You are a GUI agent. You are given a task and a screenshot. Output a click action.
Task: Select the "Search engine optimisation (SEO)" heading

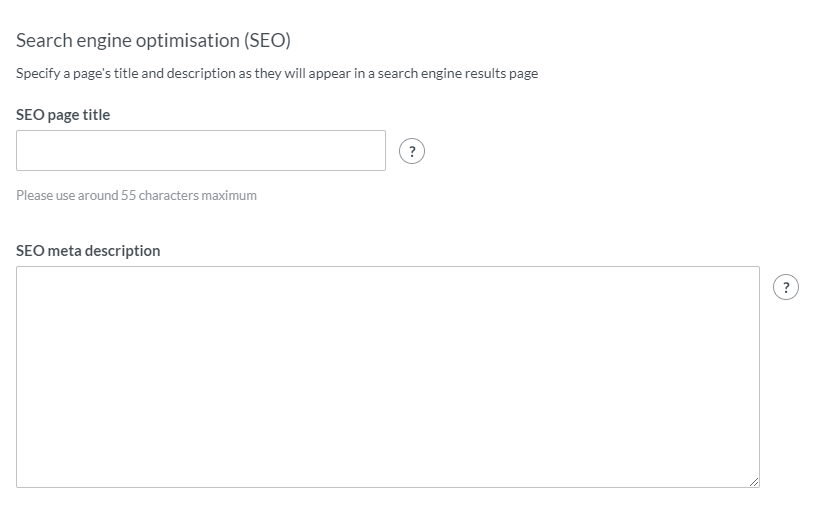coord(153,42)
